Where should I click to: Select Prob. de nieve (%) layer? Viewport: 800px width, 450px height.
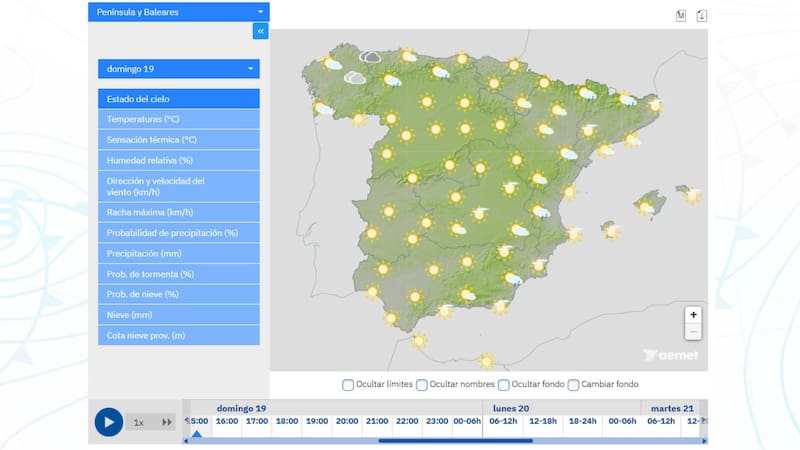(x=179, y=294)
